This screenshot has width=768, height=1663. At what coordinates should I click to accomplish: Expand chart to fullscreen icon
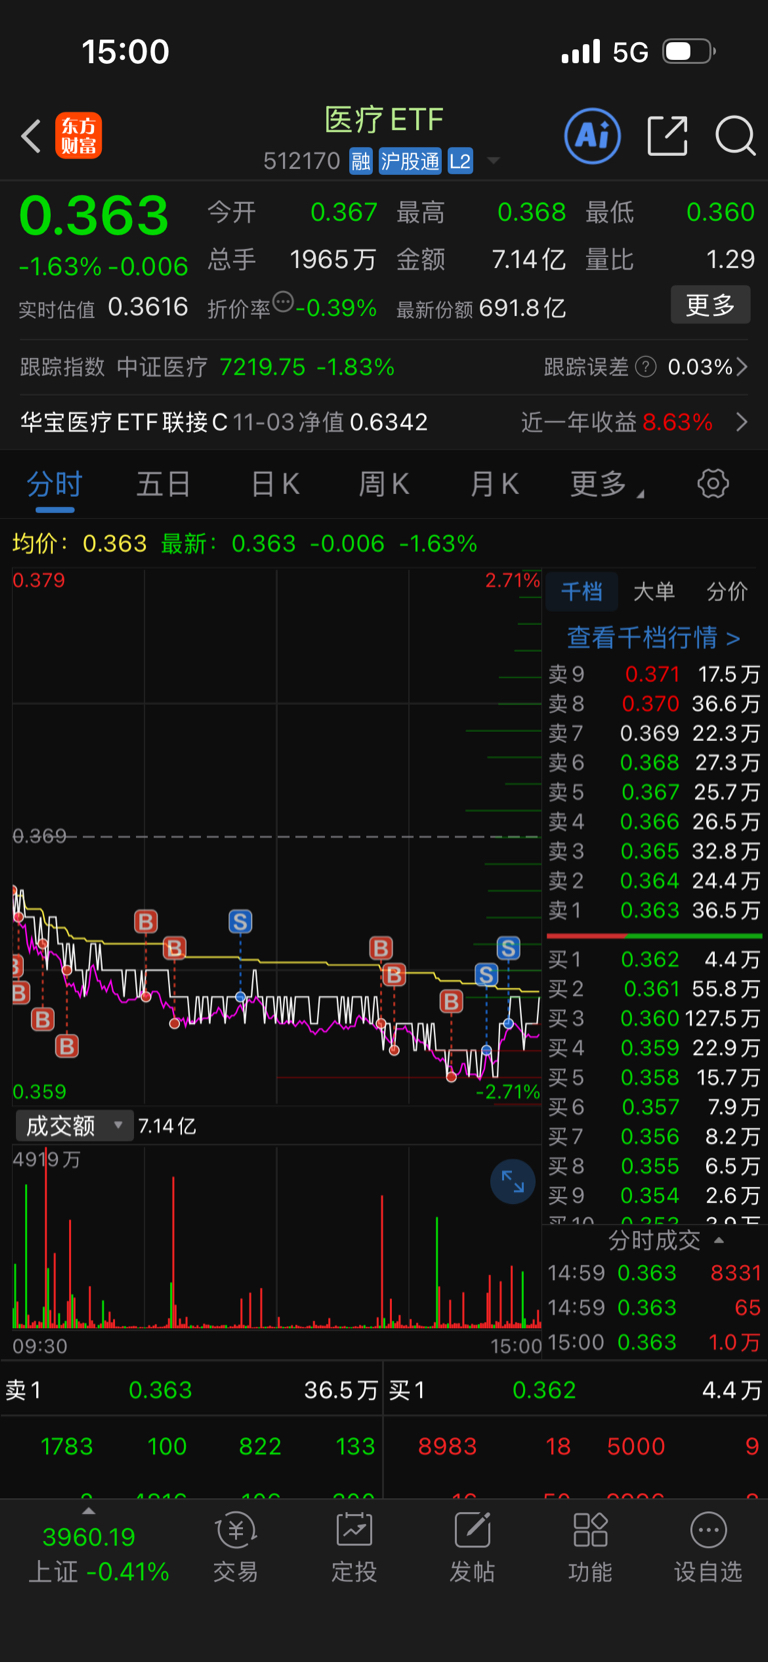tap(513, 1182)
